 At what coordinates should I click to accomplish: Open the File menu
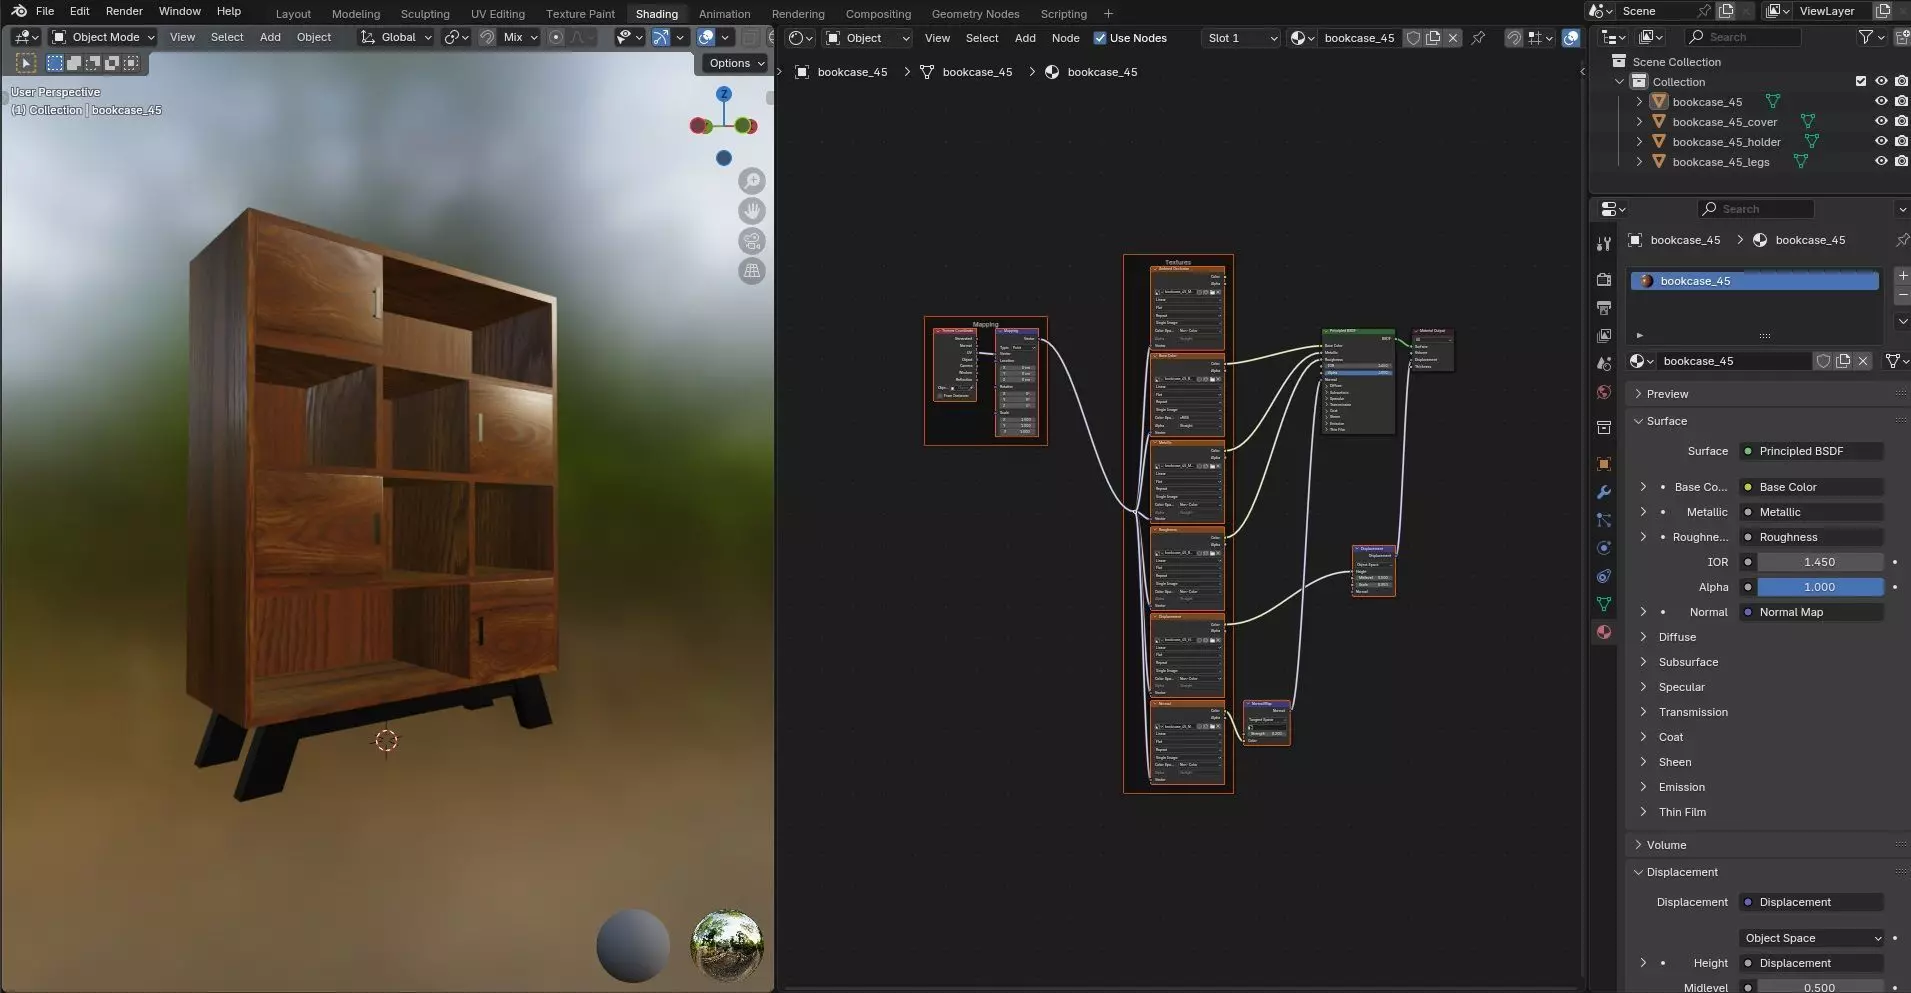pyautogui.click(x=45, y=11)
